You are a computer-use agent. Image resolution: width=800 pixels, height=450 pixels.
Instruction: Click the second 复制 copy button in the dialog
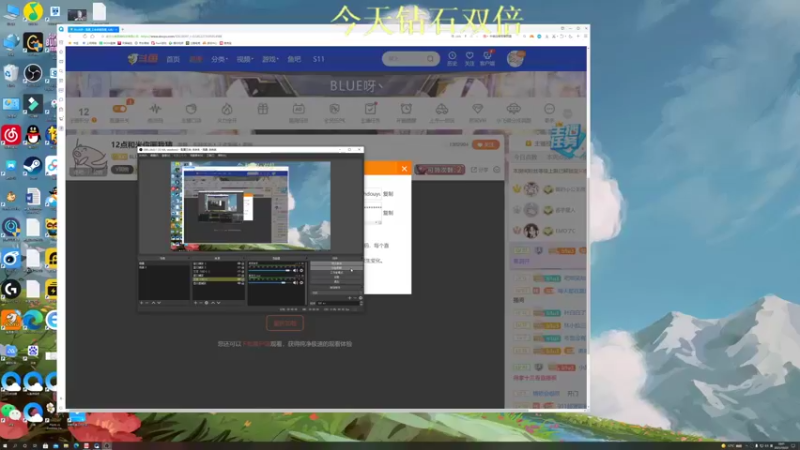click(x=388, y=213)
